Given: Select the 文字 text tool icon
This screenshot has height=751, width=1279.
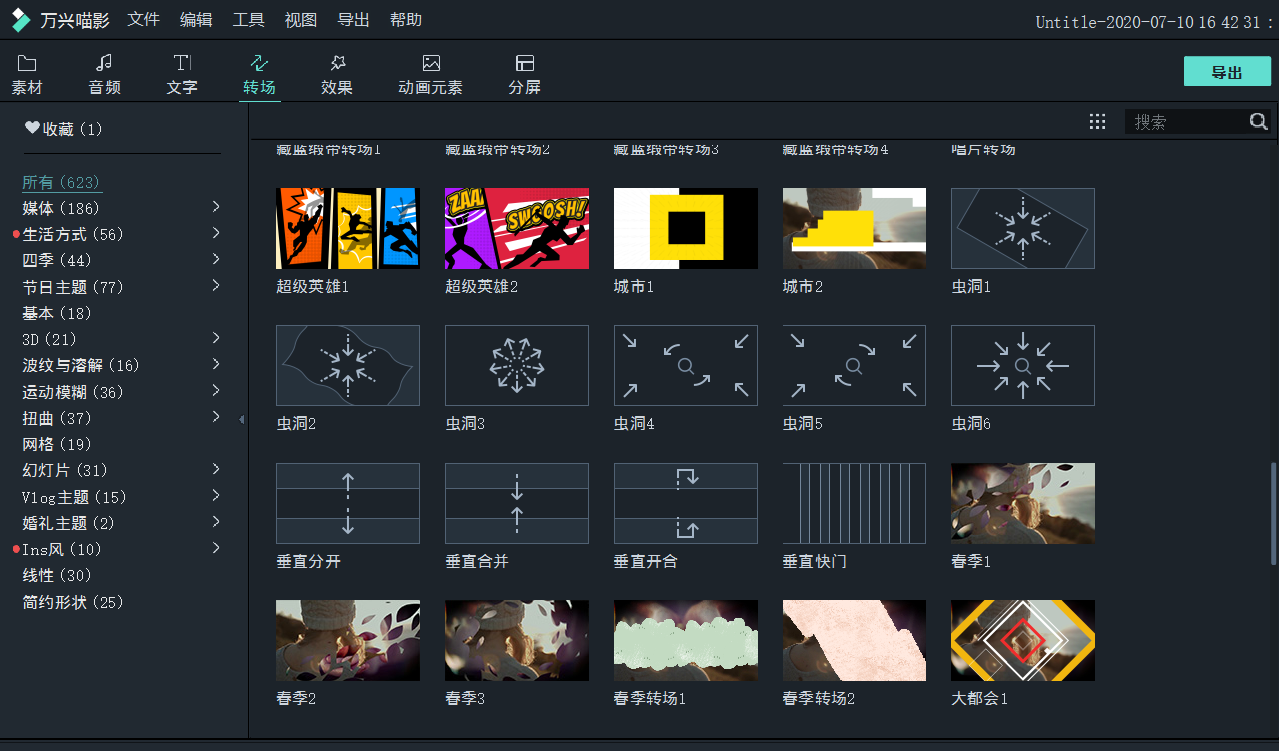Looking at the screenshot, I should (x=182, y=64).
